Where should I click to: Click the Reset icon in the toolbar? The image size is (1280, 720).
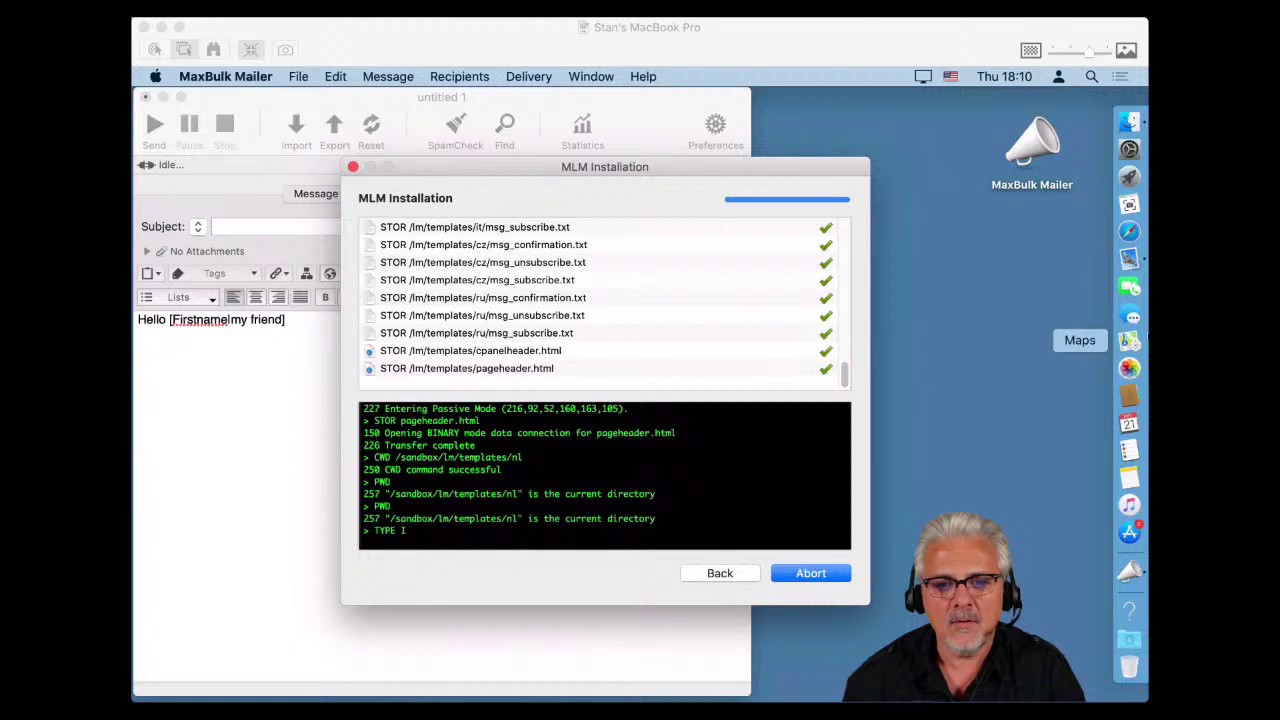click(x=371, y=124)
